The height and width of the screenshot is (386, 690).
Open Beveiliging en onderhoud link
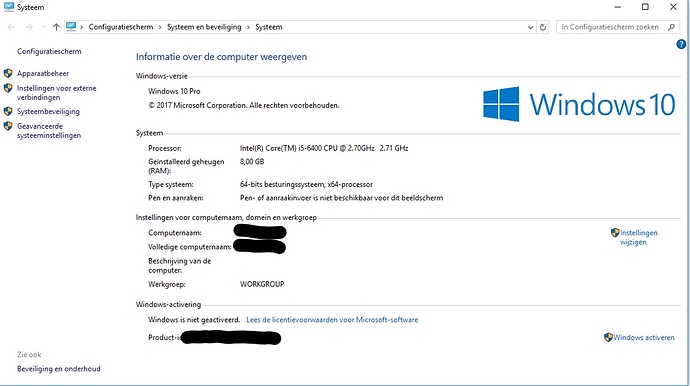point(59,369)
